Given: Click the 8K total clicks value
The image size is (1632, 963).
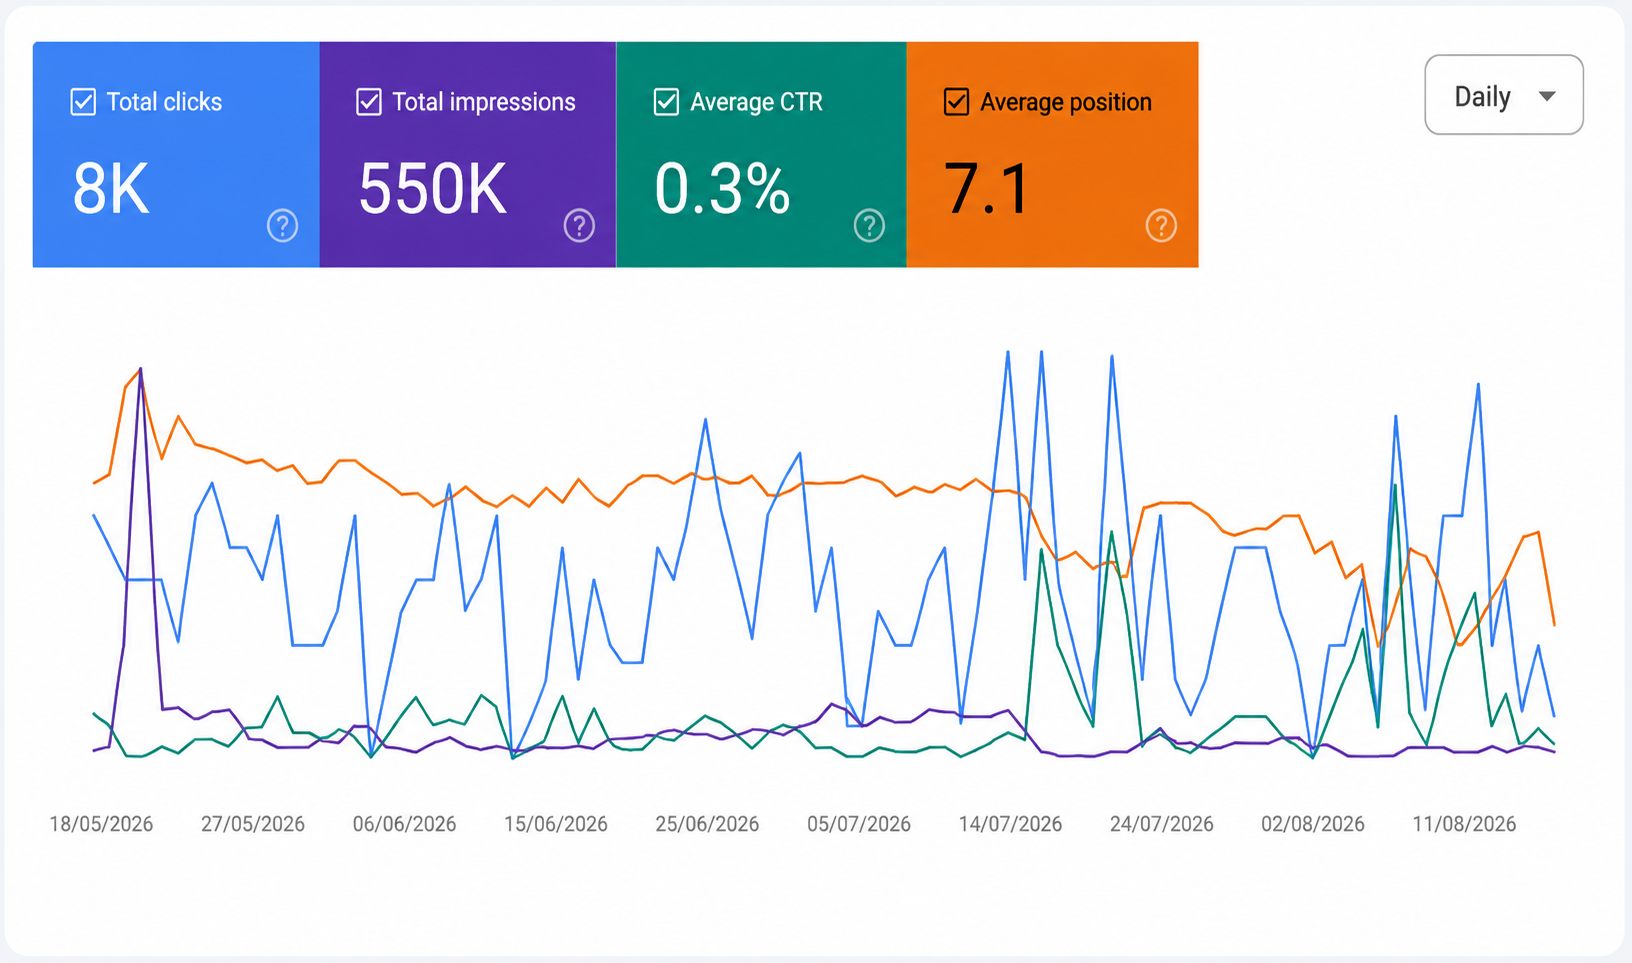Looking at the screenshot, I should 111,189.
